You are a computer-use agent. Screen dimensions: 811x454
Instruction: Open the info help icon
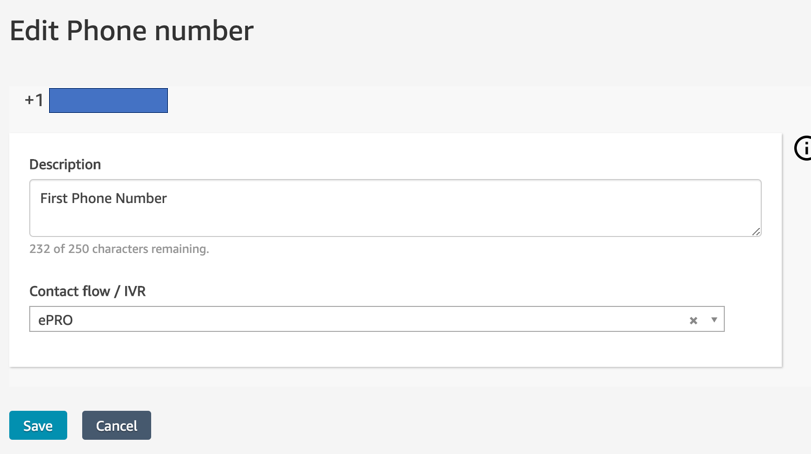[803, 148]
